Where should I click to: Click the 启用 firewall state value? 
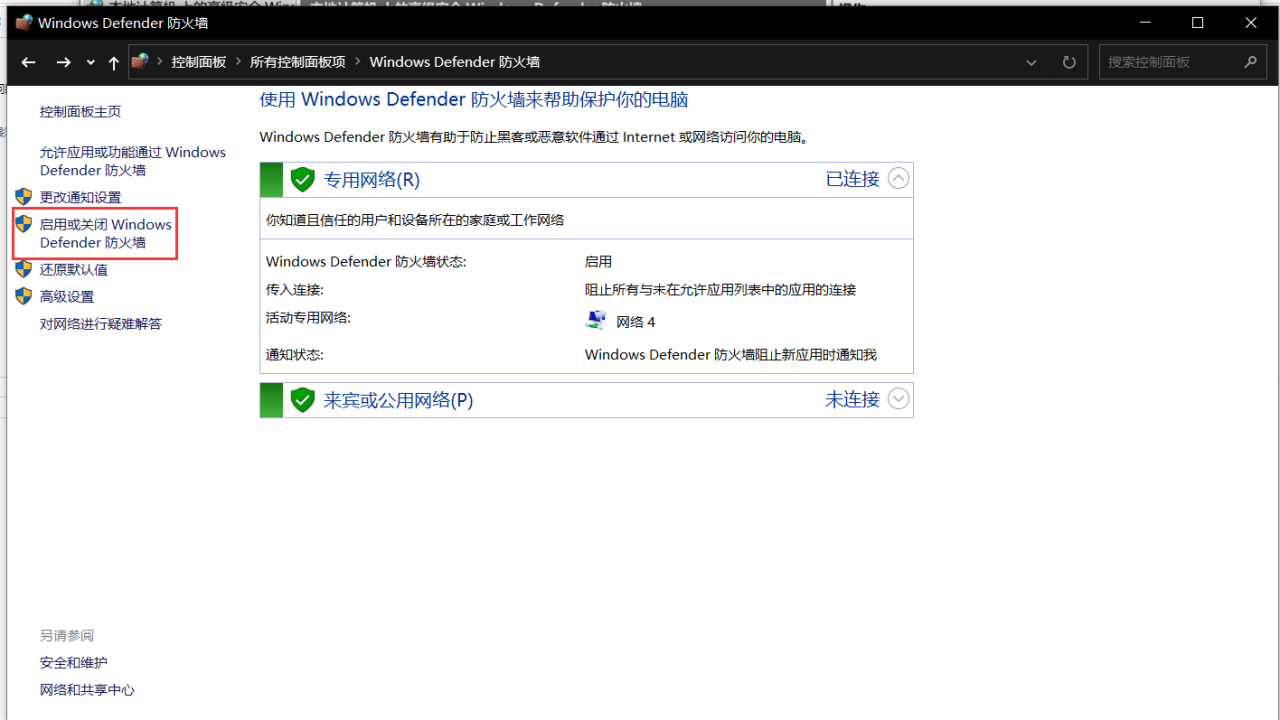(599, 261)
